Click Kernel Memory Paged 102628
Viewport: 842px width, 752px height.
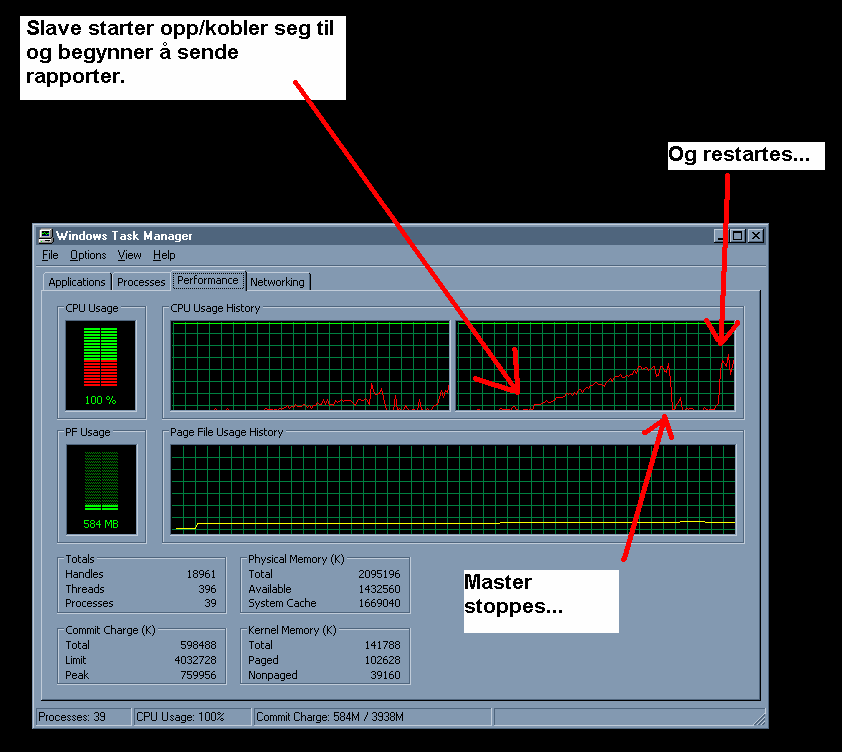pyautogui.click(x=382, y=660)
